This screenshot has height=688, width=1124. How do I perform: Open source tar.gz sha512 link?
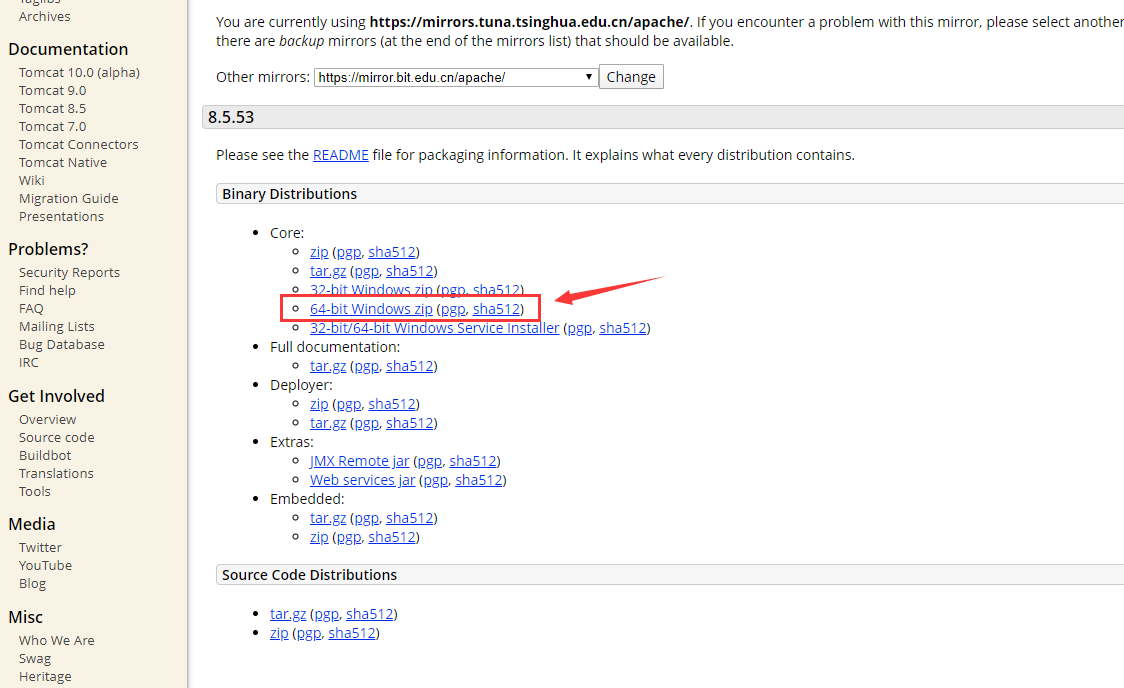[x=370, y=614]
